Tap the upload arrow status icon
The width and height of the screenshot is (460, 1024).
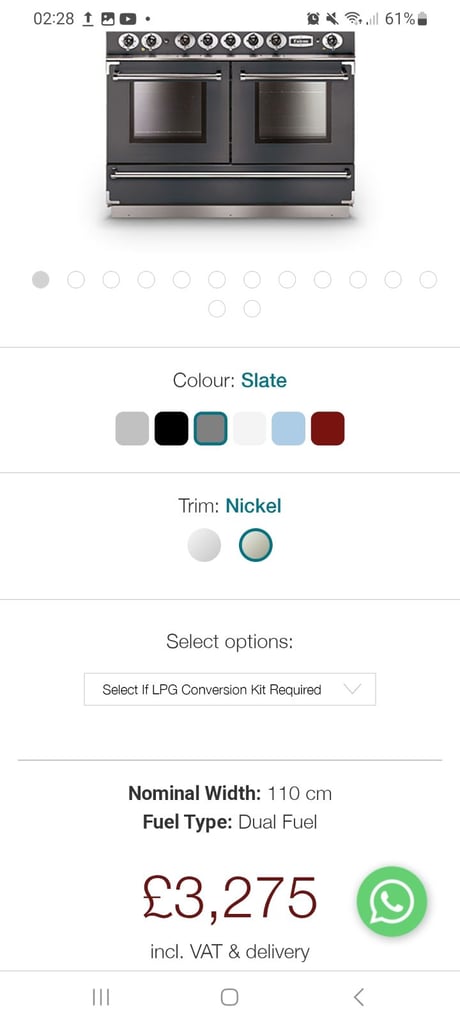(x=88, y=19)
